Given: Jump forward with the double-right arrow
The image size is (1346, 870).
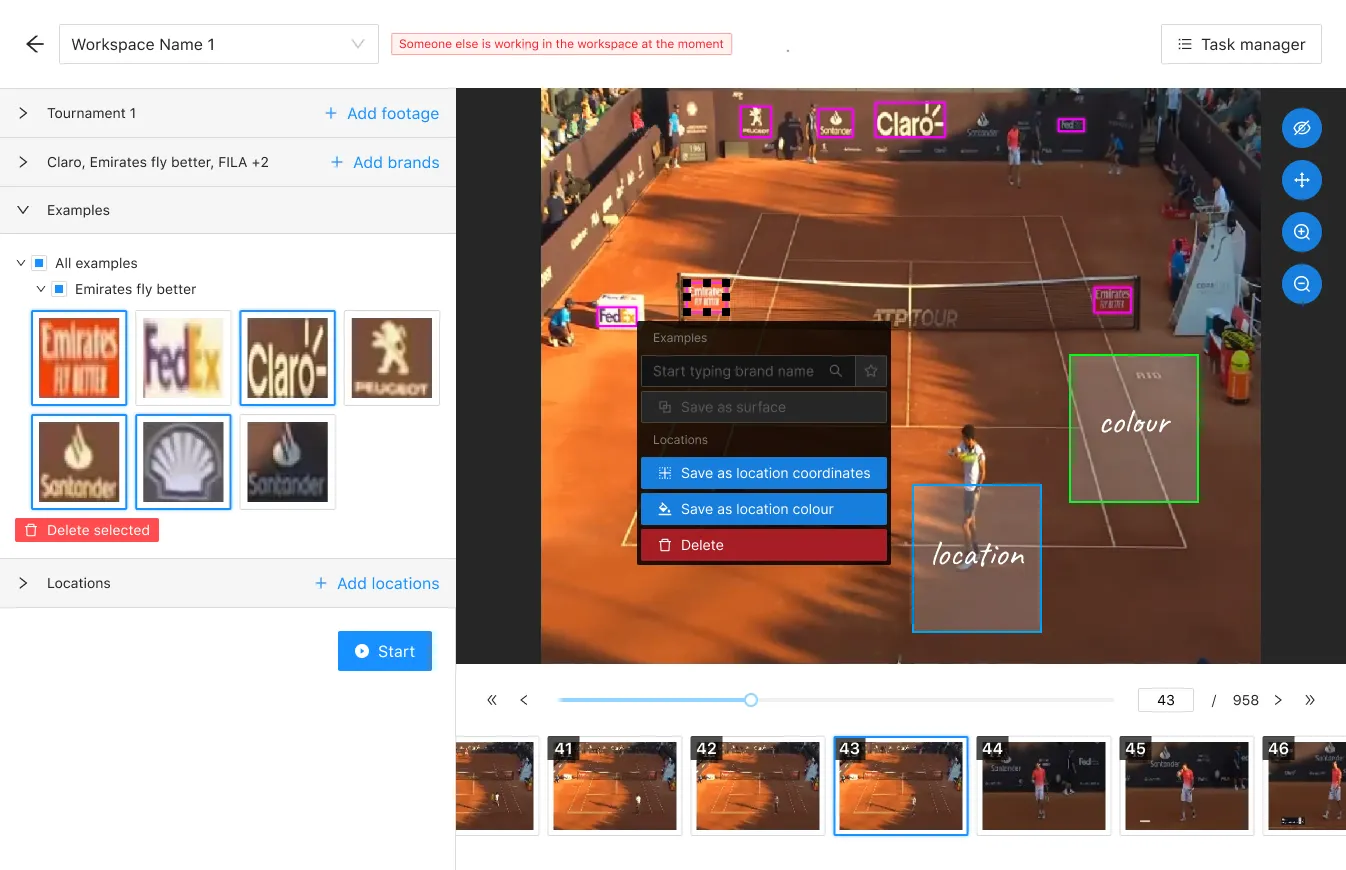Looking at the screenshot, I should [1310, 700].
